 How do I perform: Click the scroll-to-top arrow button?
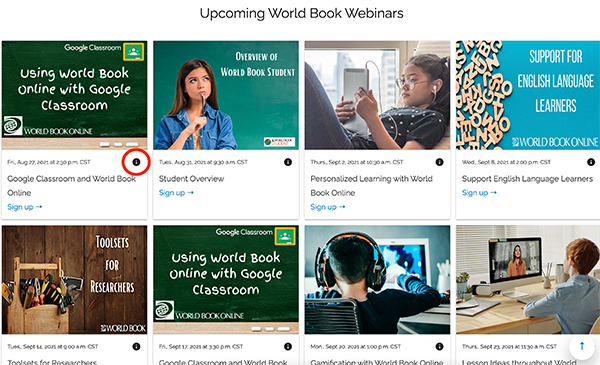coord(582,347)
